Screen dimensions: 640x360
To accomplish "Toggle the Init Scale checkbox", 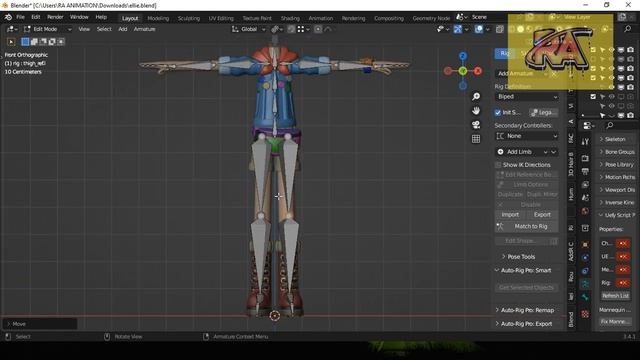I will coord(498,112).
